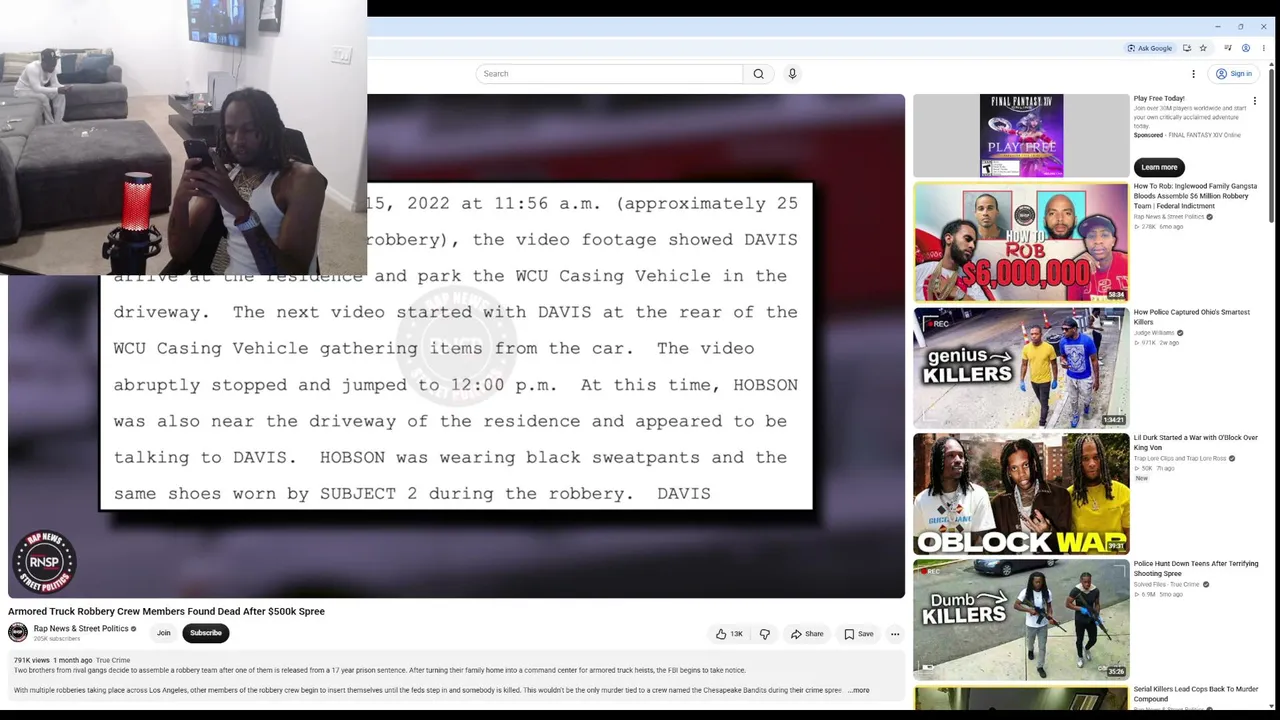Visit Judge Williams channel from the sidebar
The height and width of the screenshot is (720, 1280).
coord(1154,333)
